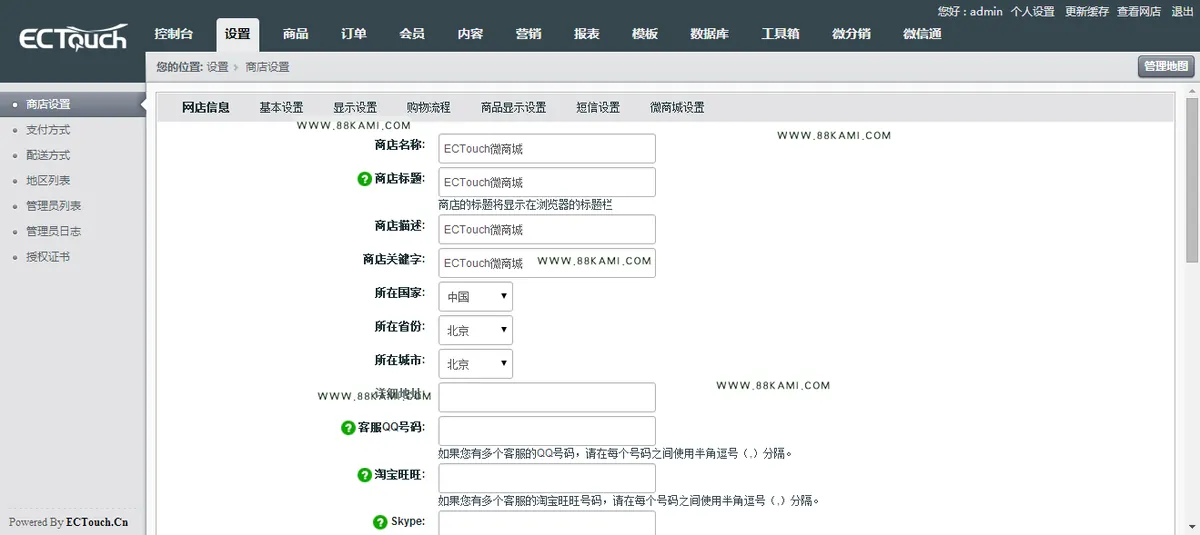Image resolution: width=1200 pixels, height=535 pixels.
Task: Open the 购物流程 tab
Action: click(428, 108)
